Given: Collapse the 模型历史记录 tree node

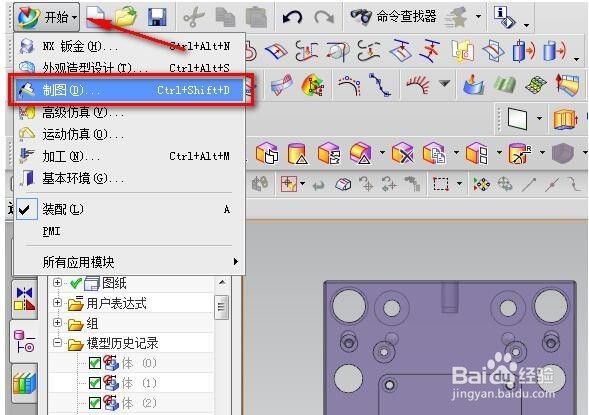Looking at the screenshot, I should 57,343.
